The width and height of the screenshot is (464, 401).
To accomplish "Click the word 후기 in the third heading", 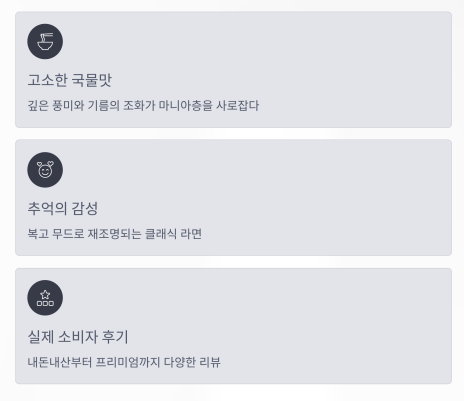I will pyautogui.click(x=115, y=336).
